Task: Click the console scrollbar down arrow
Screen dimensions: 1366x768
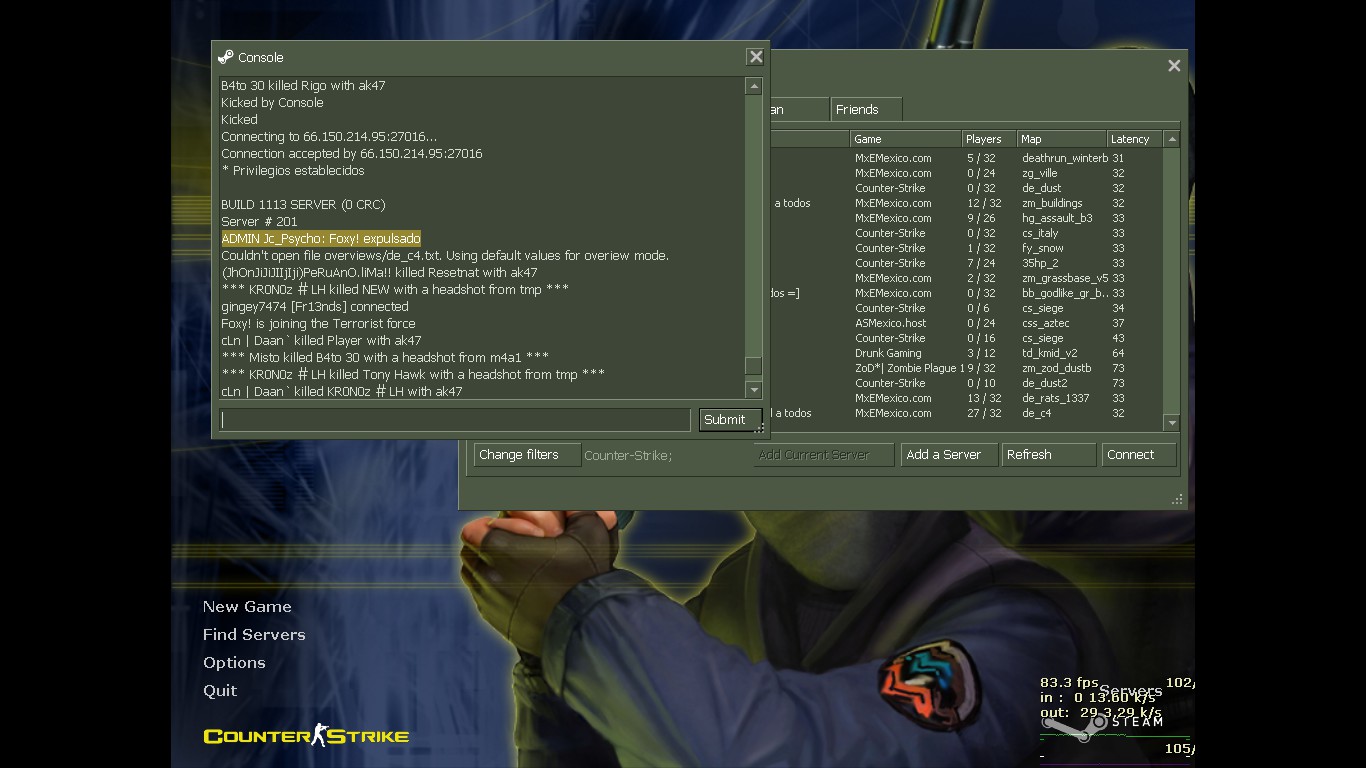Action: pos(754,390)
